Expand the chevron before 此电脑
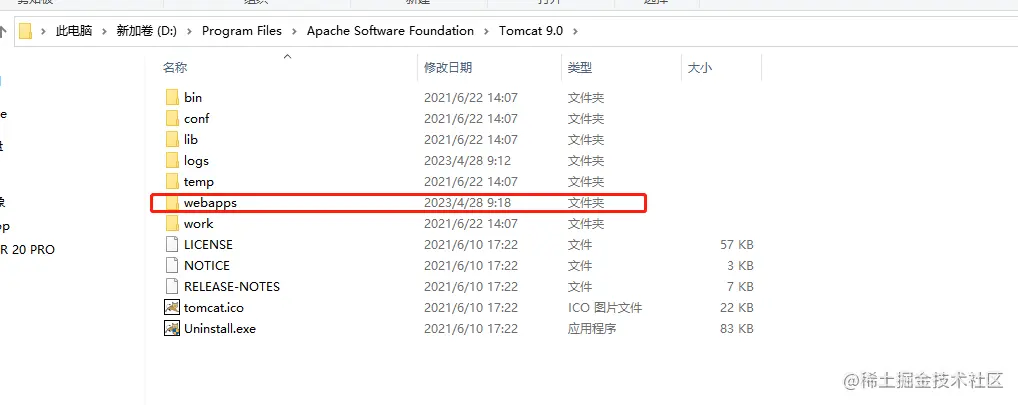Screen dimensions: 1018x405 click(x=43, y=31)
